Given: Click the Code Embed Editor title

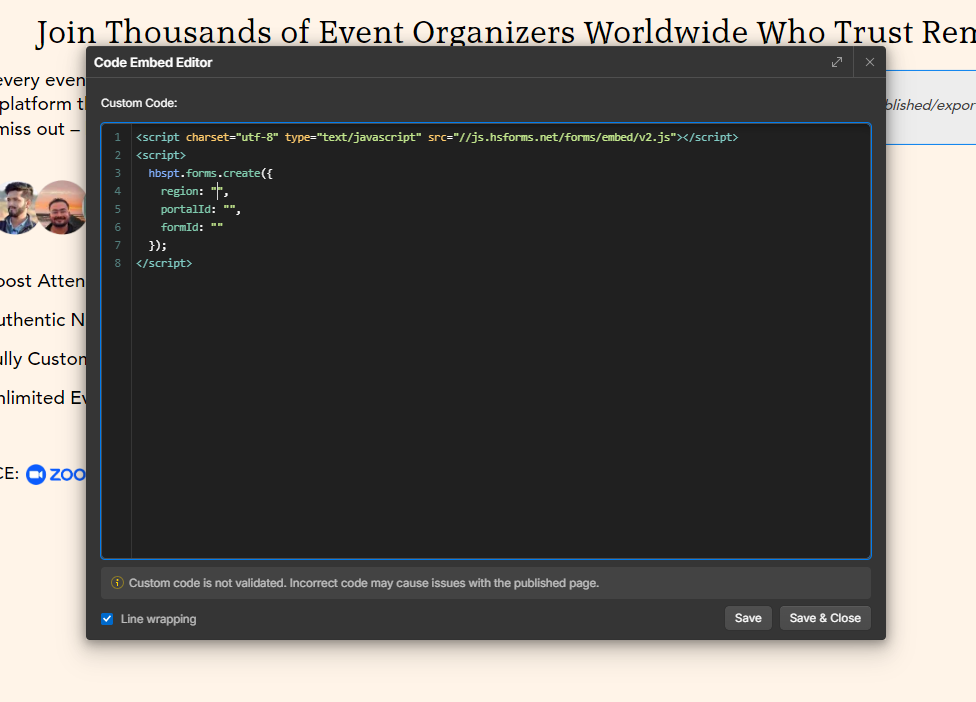Looking at the screenshot, I should (153, 62).
